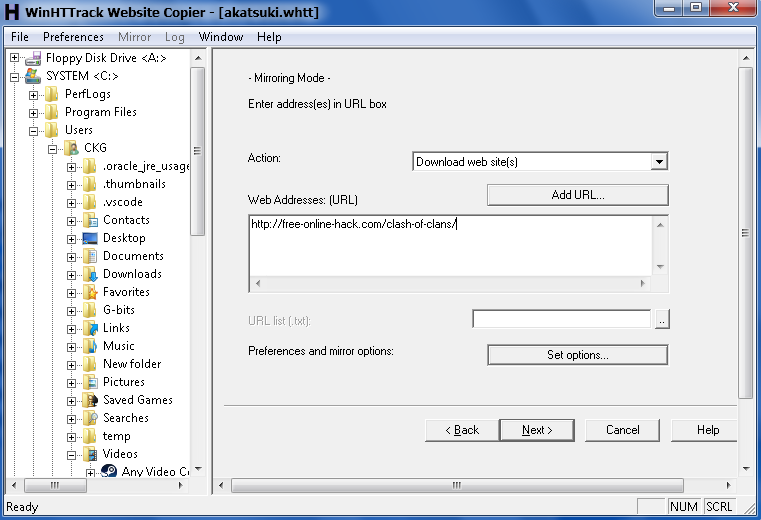This screenshot has width=761, height=520.
Task: Collapse the Users tree node
Action: pos(33,131)
